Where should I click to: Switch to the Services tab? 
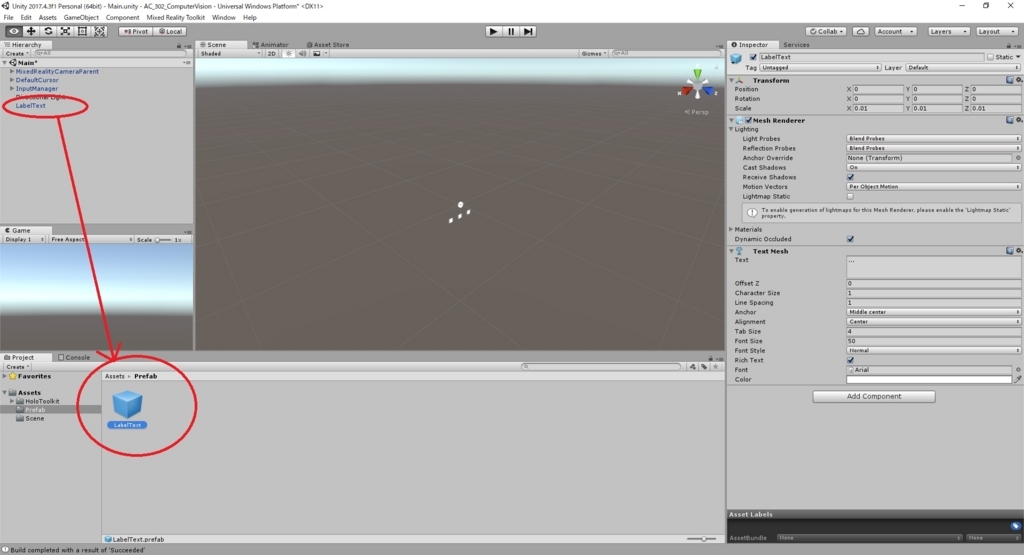tap(795, 45)
